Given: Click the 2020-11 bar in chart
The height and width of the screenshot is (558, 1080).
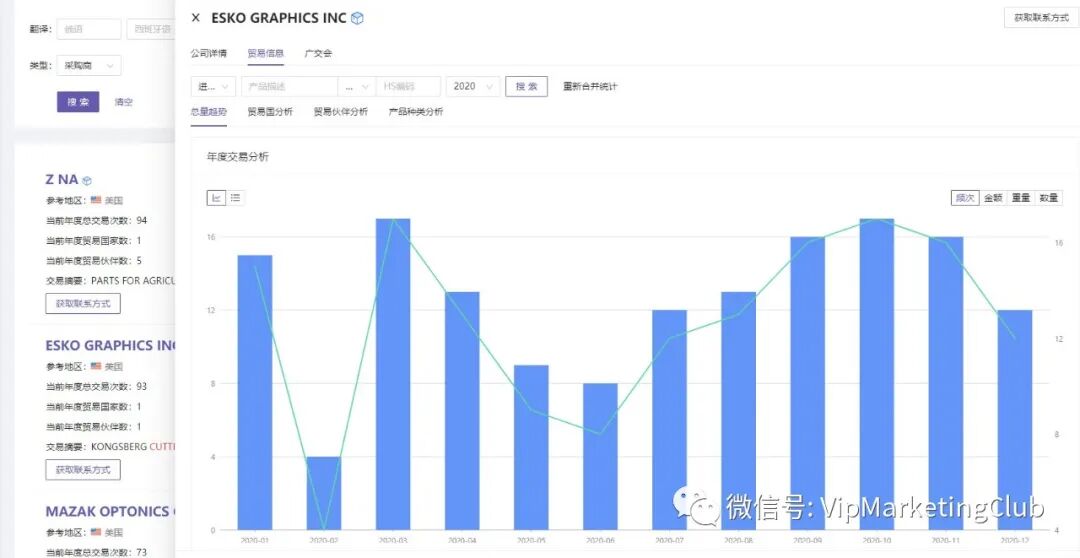Looking at the screenshot, I should pyautogui.click(x=946, y=383).
